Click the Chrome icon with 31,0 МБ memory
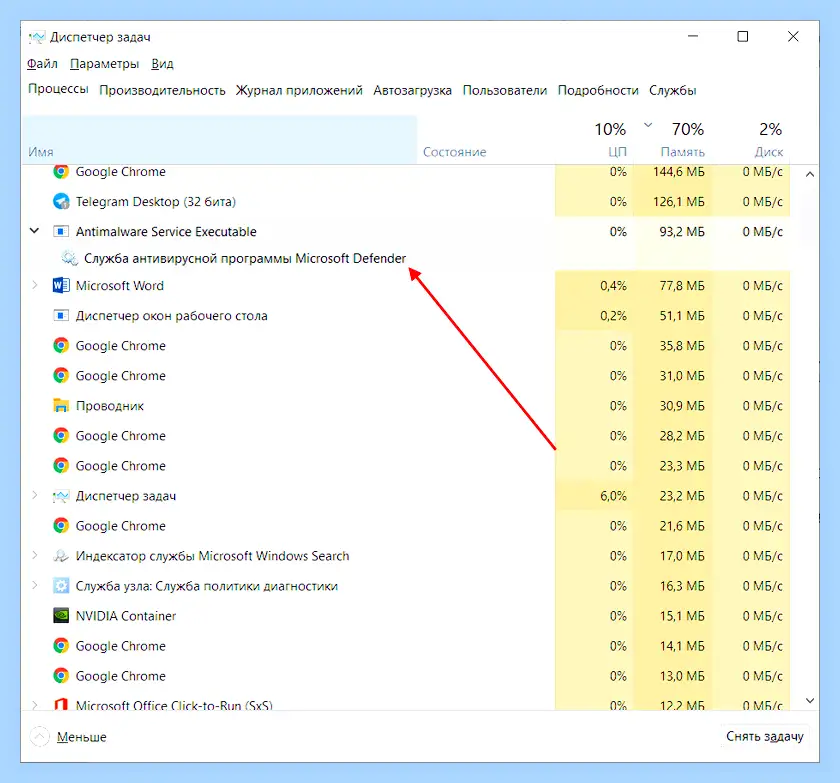This screenshot has height=783, width=840. (61, 375)
